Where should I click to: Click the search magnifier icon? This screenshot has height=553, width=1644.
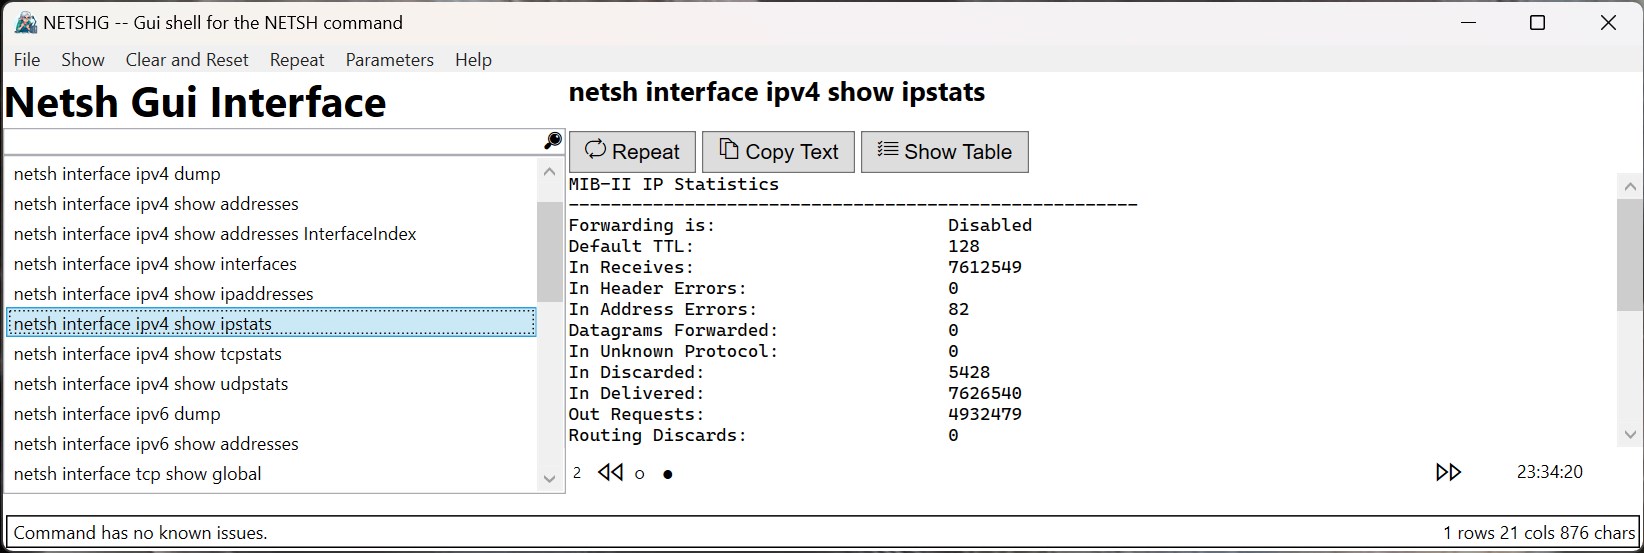point(552,141)
